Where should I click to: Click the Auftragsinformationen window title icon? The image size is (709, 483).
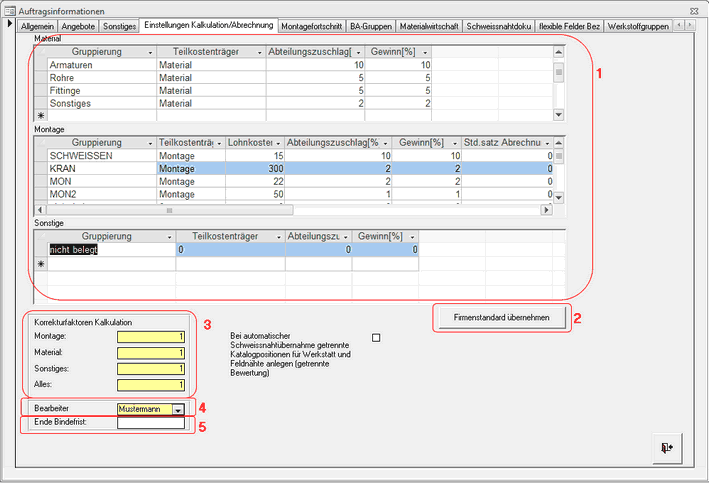(x=9, y=9)
